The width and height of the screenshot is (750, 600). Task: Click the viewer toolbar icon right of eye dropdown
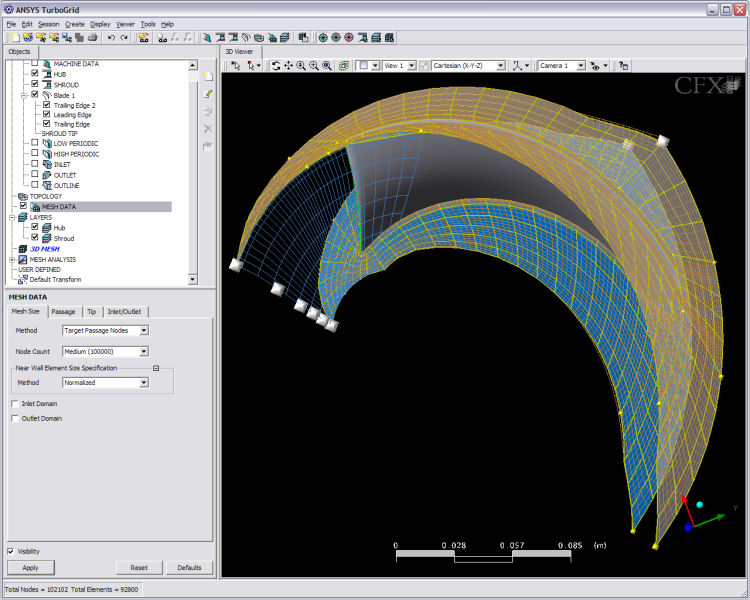pos(624,66)
